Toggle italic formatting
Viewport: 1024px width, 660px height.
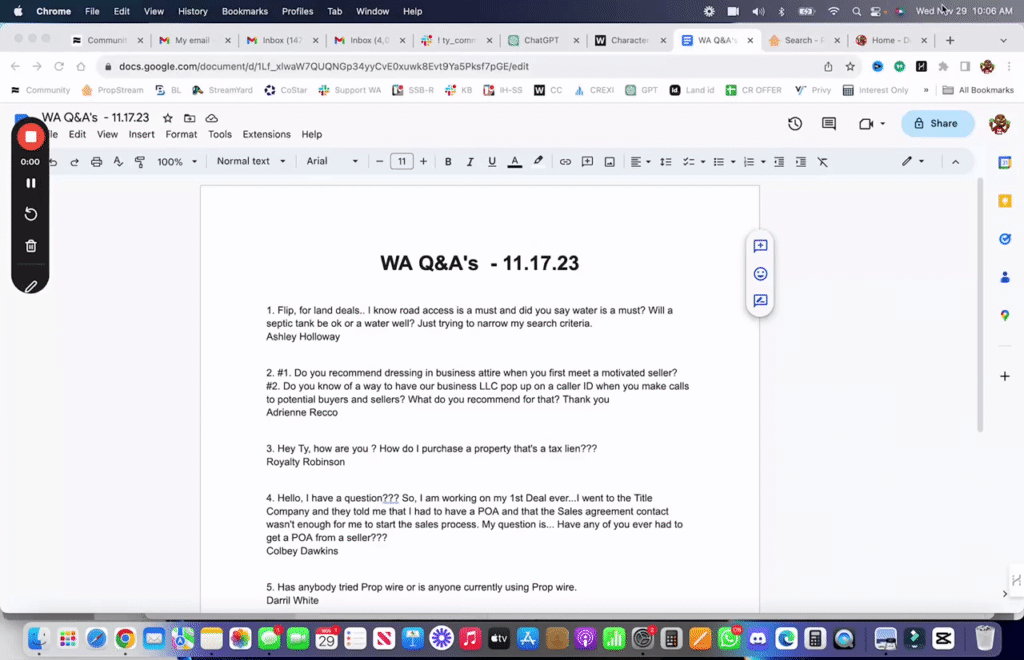click(469, 161)
